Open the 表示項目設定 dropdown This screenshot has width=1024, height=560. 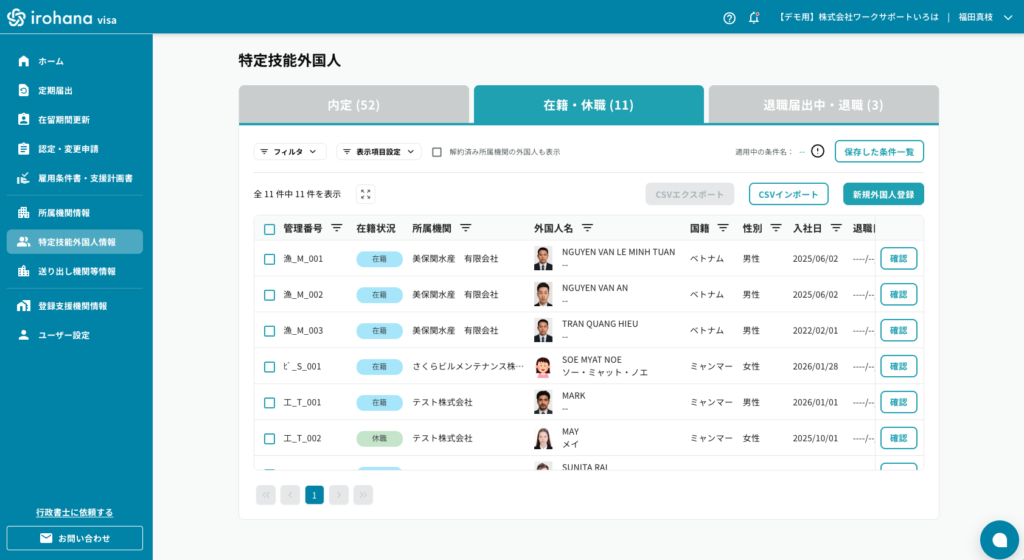pyautogui.click(x=379, y=152)
